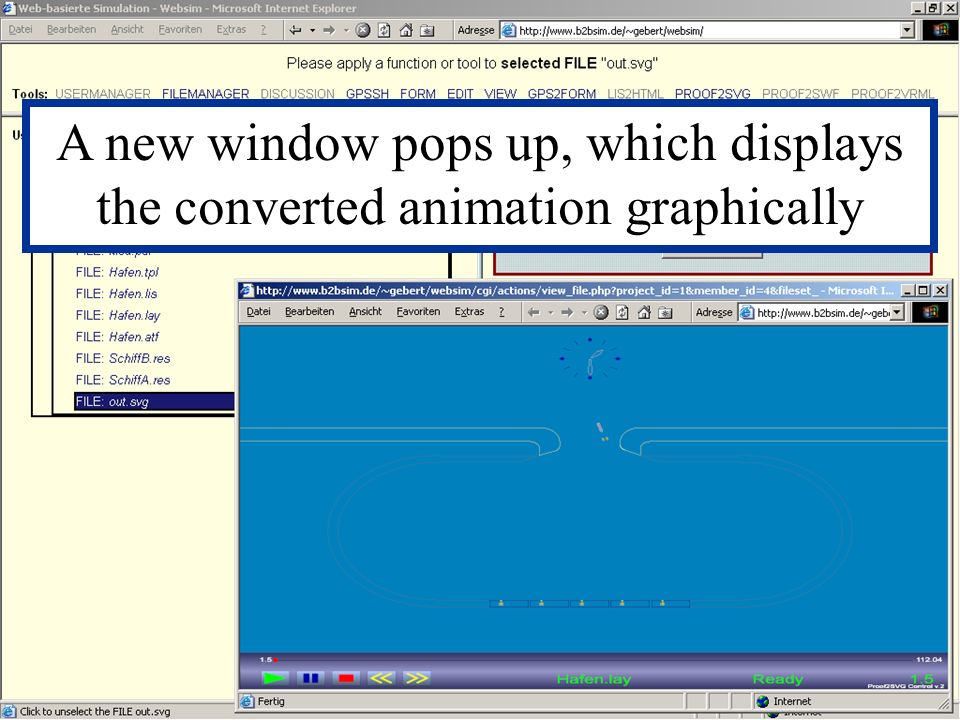
Task: Open Extras menu in popup window
Action: click(469, 312)
